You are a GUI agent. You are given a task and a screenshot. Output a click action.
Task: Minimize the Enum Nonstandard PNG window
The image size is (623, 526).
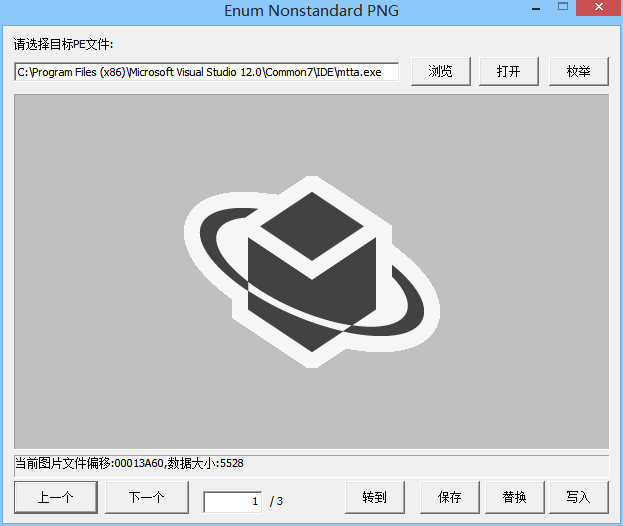(x=536, y=8)
